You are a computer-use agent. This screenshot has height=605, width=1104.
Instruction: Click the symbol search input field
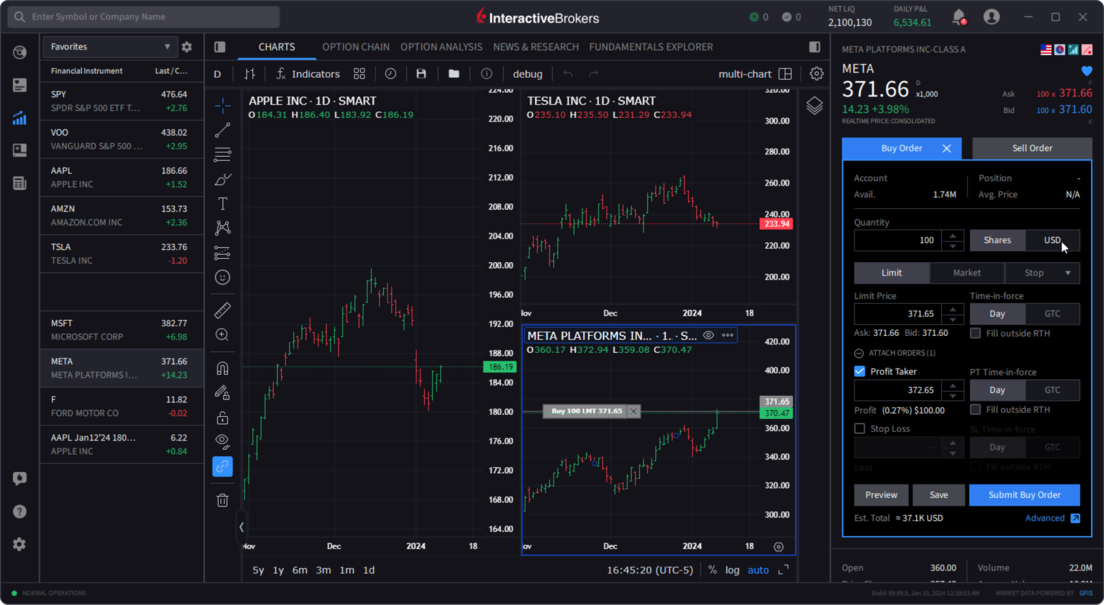140,16
